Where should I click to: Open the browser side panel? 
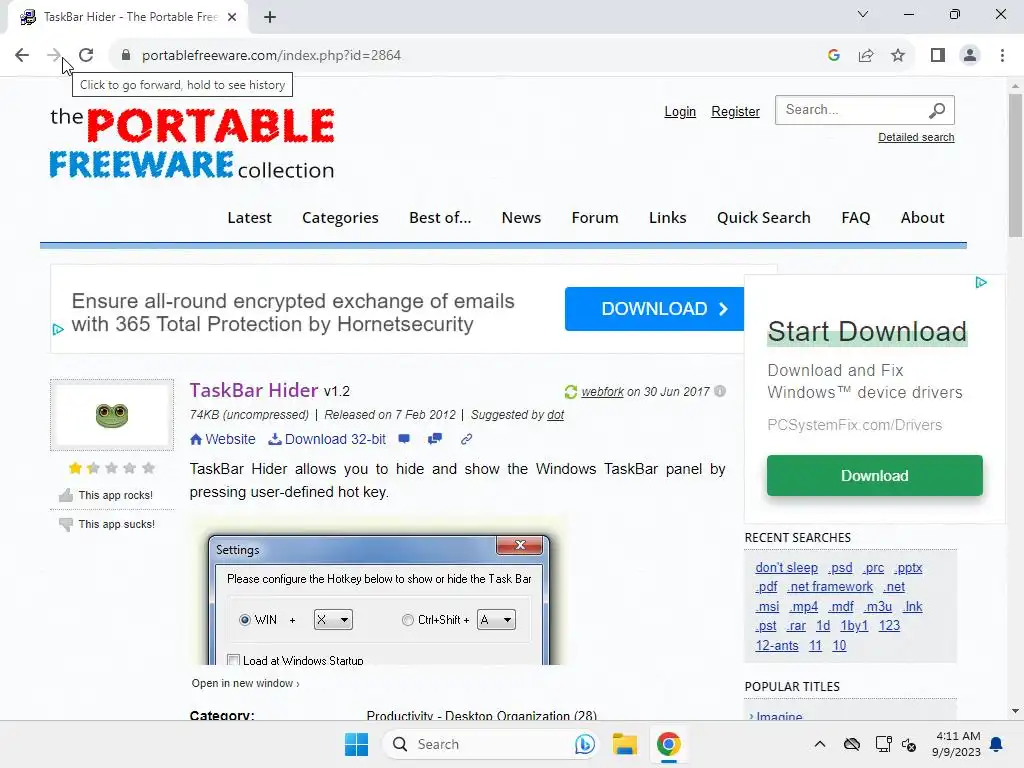click(938, 56)
